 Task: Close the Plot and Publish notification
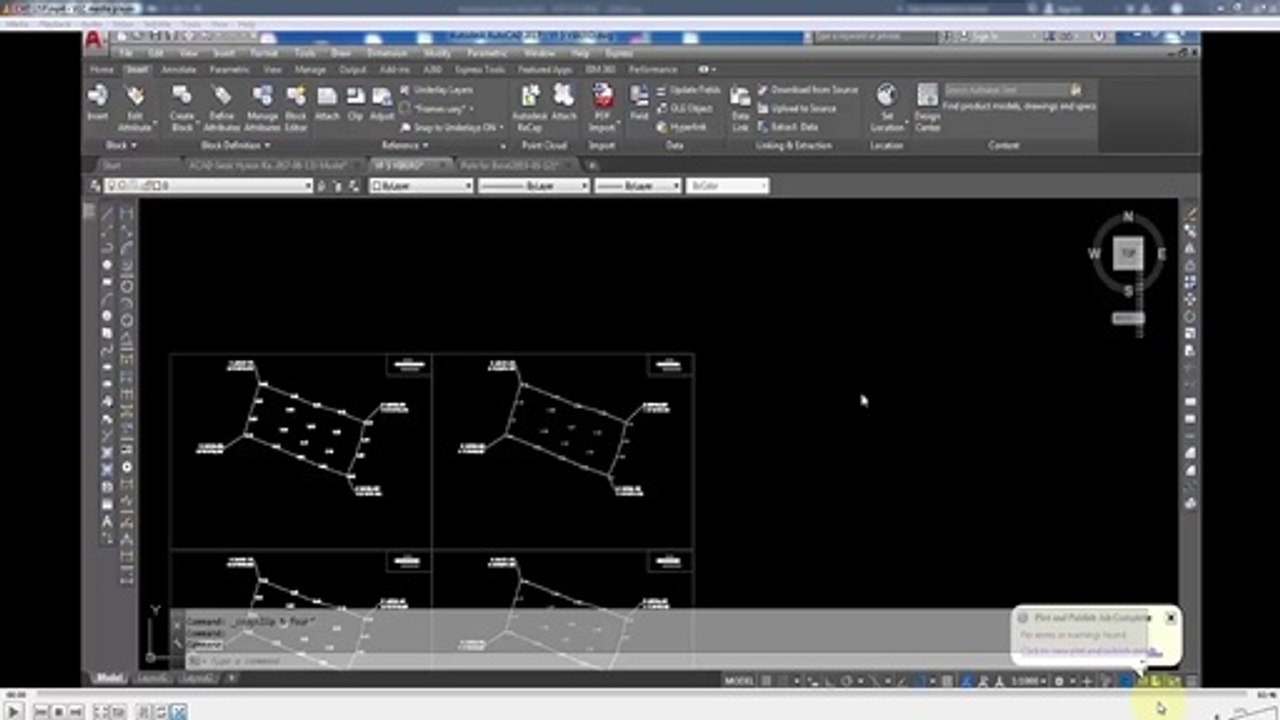click(1171, 618)
